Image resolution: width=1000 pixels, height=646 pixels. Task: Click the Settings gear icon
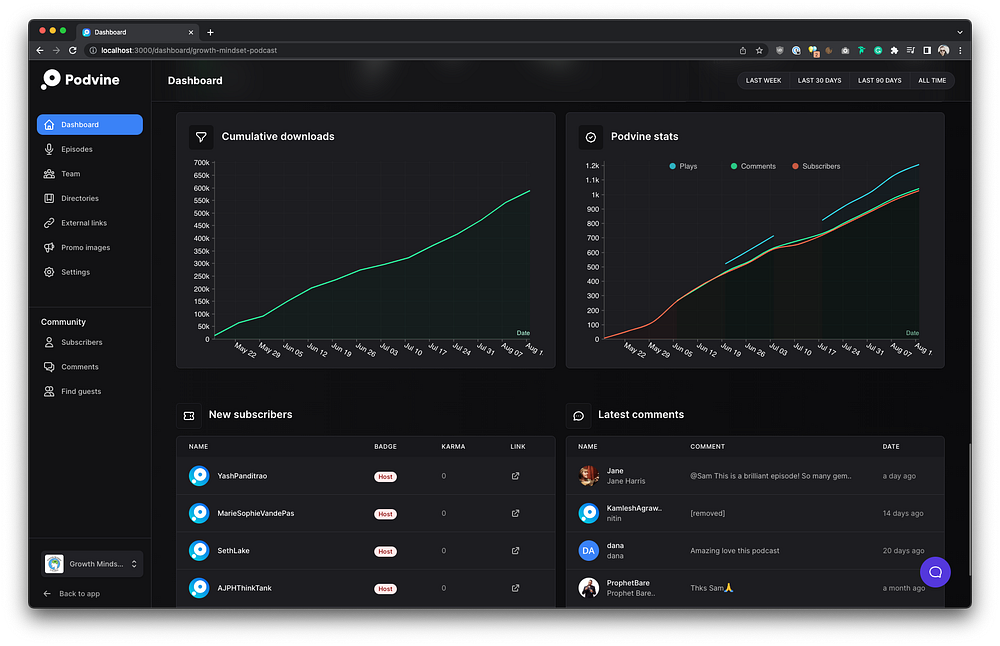click(x=49, y=272)
